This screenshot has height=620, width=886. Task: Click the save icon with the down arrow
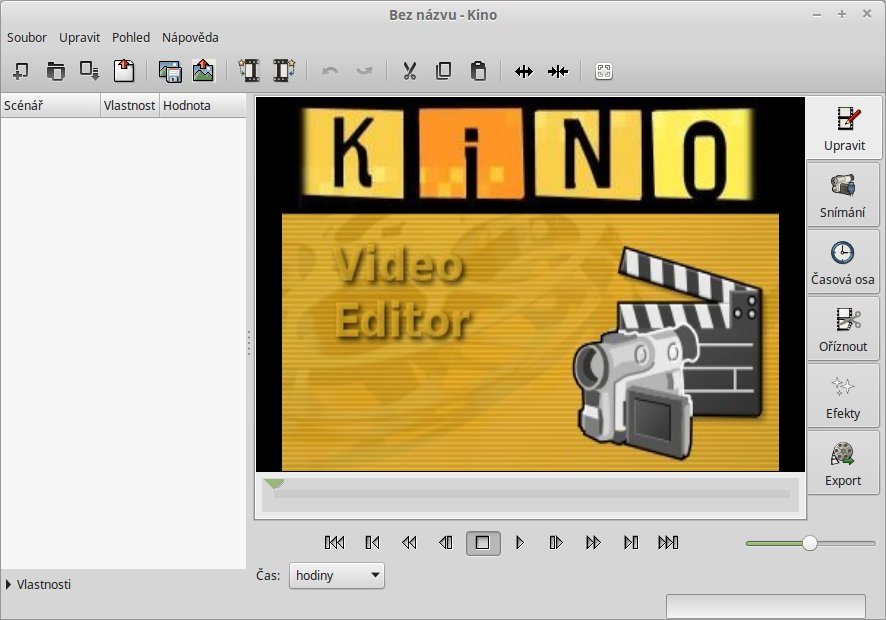[89, 71]
